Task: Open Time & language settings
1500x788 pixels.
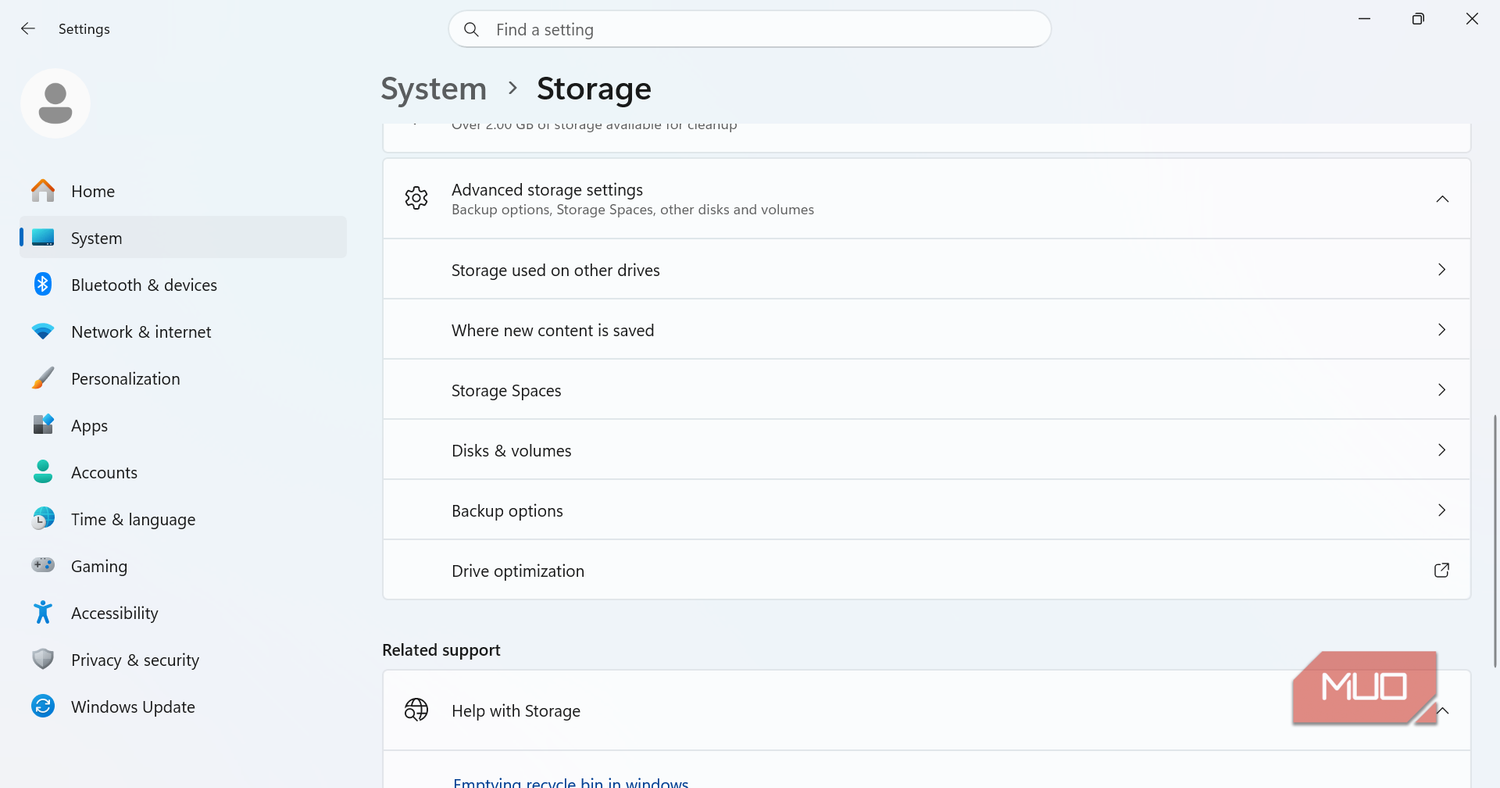Action: pos(183,519)
